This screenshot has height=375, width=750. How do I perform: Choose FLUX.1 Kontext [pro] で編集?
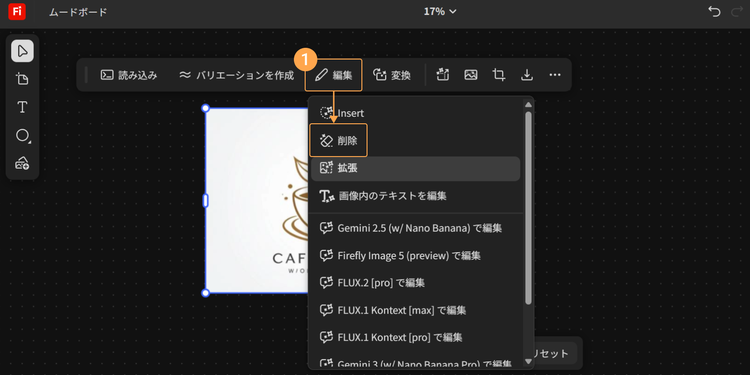[x=415, y=337]
